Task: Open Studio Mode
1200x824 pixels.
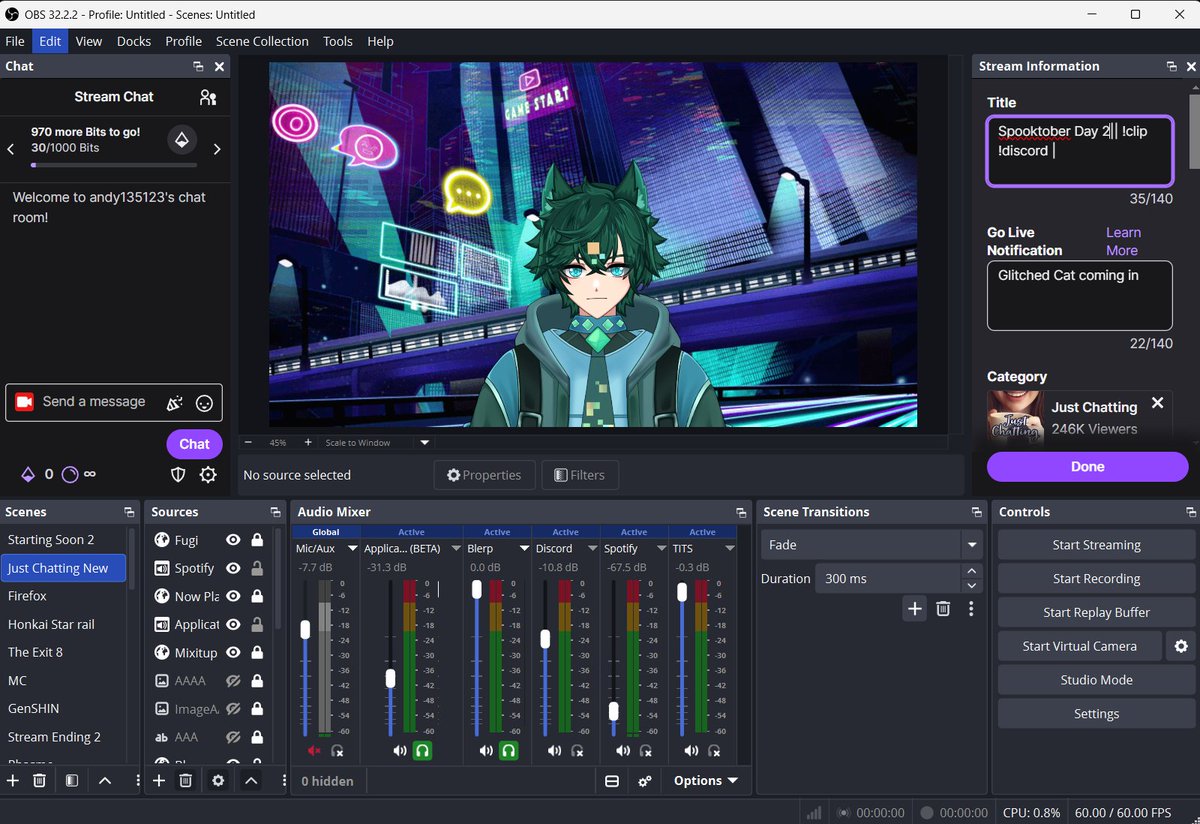Action: tap(1096, 680)
